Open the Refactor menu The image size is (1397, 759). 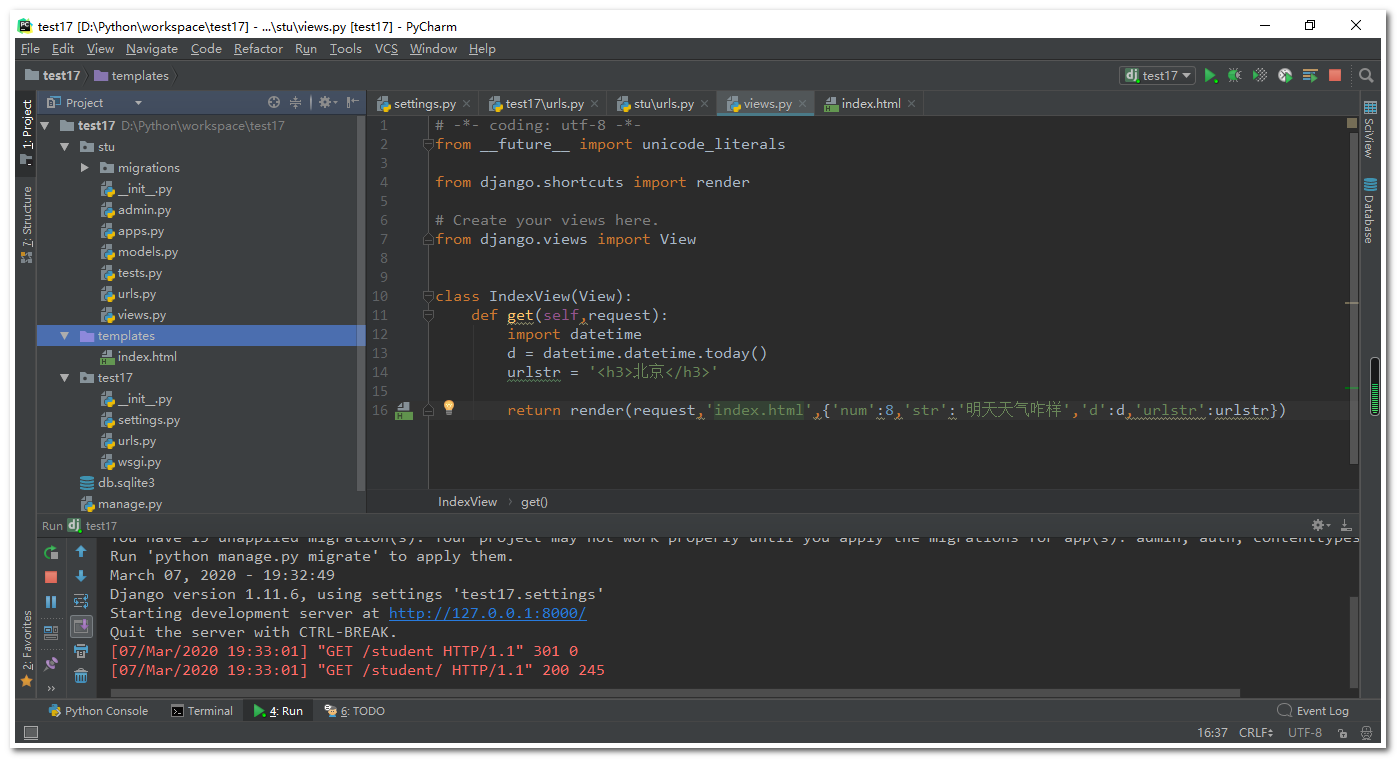pyautogui.click(x=258, y=48)
